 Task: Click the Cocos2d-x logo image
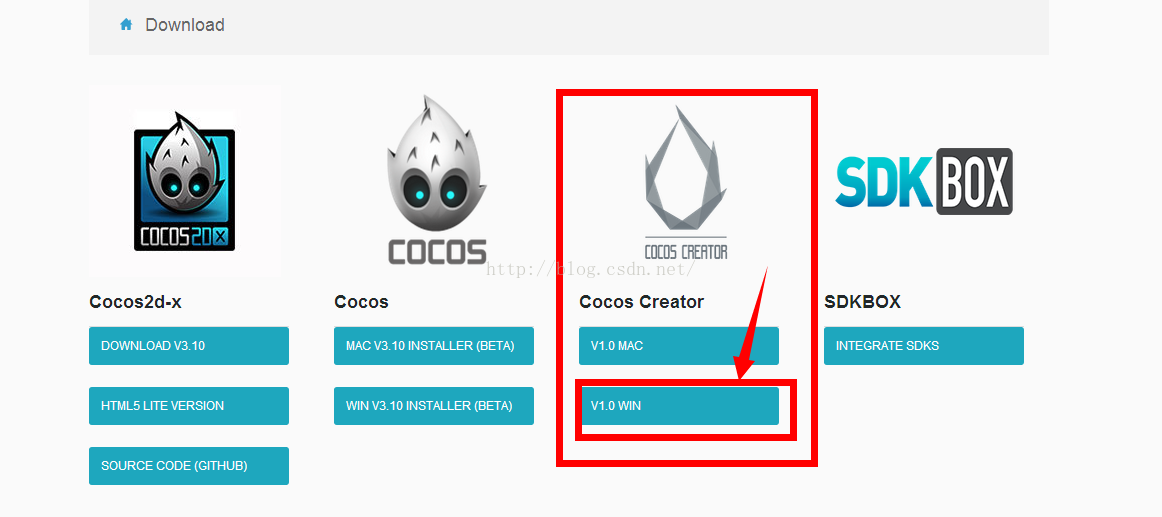coord(185,181)
